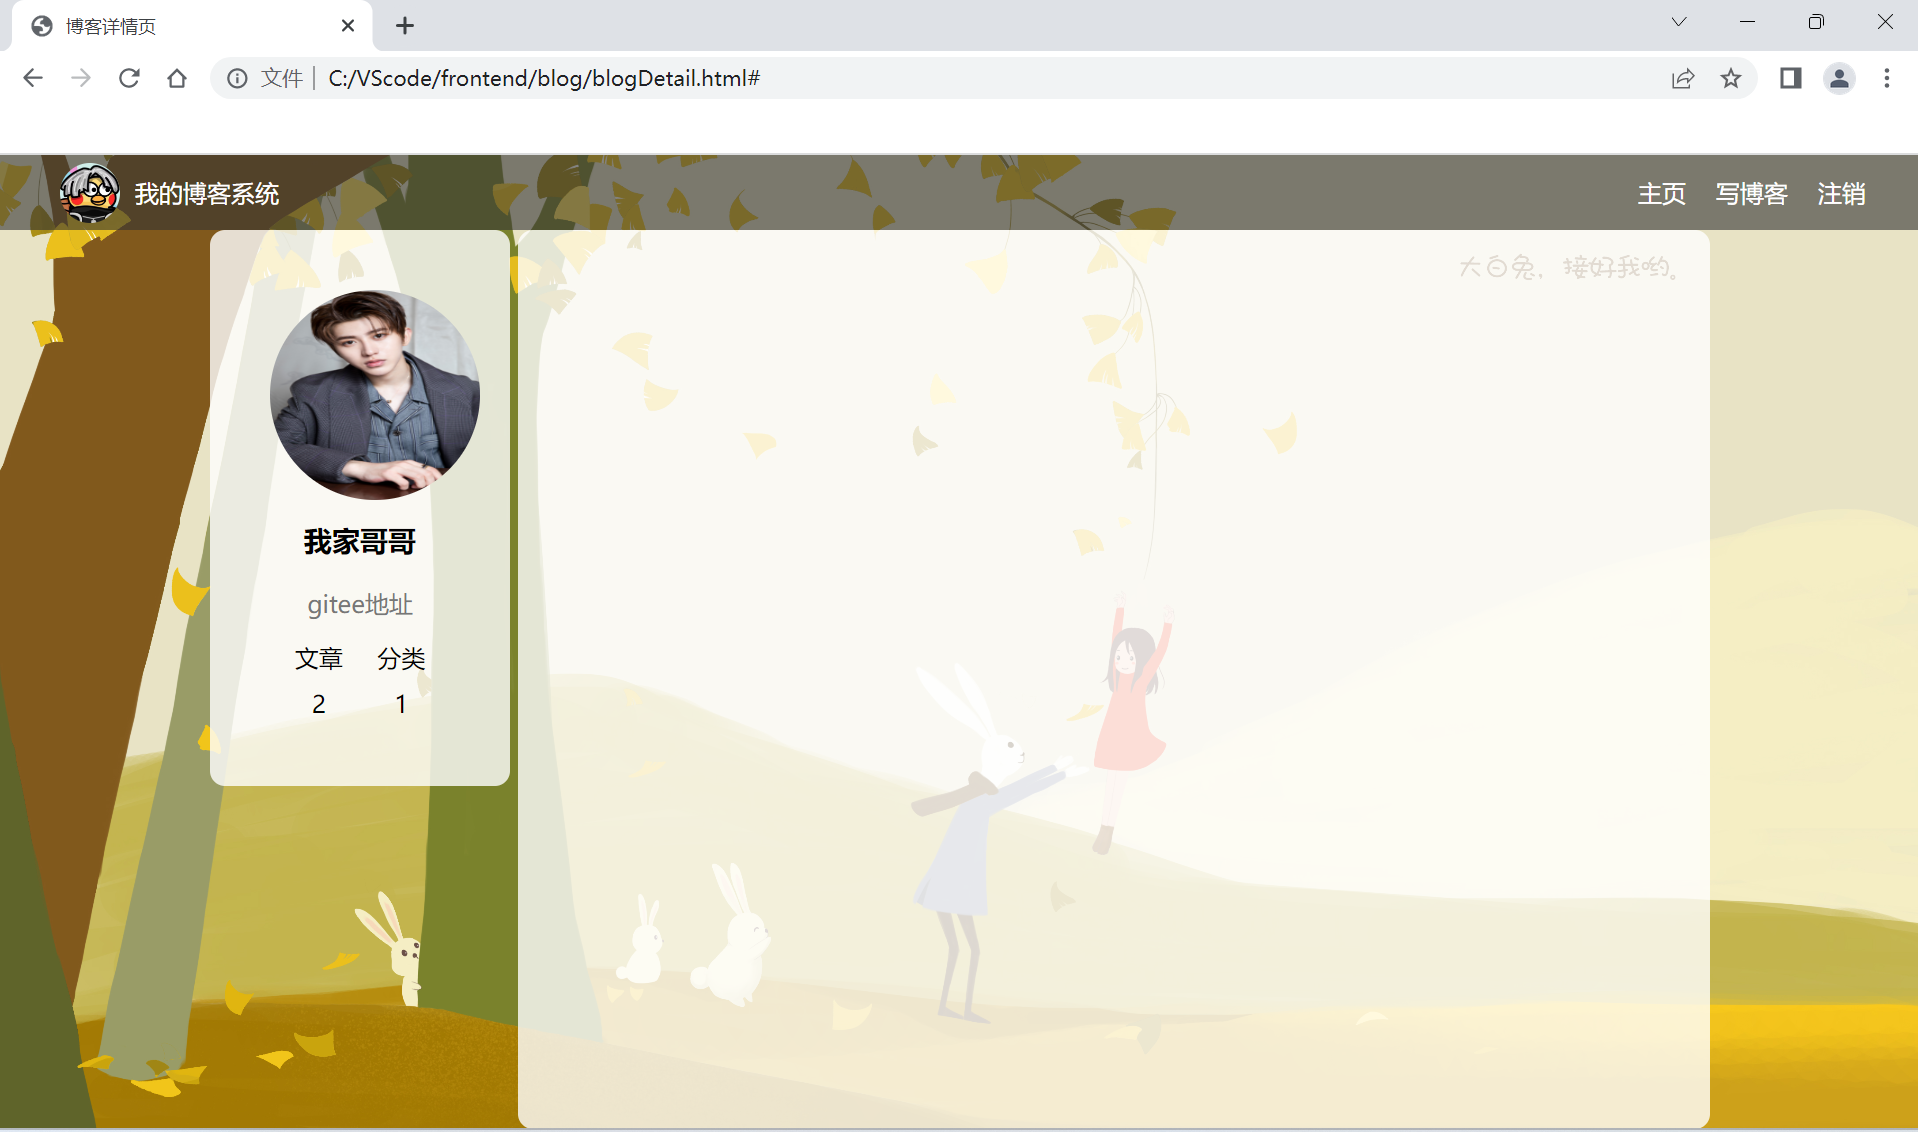Minimize the browser window
This screenshot has width=1918, height=1132.
point(1748,22)
